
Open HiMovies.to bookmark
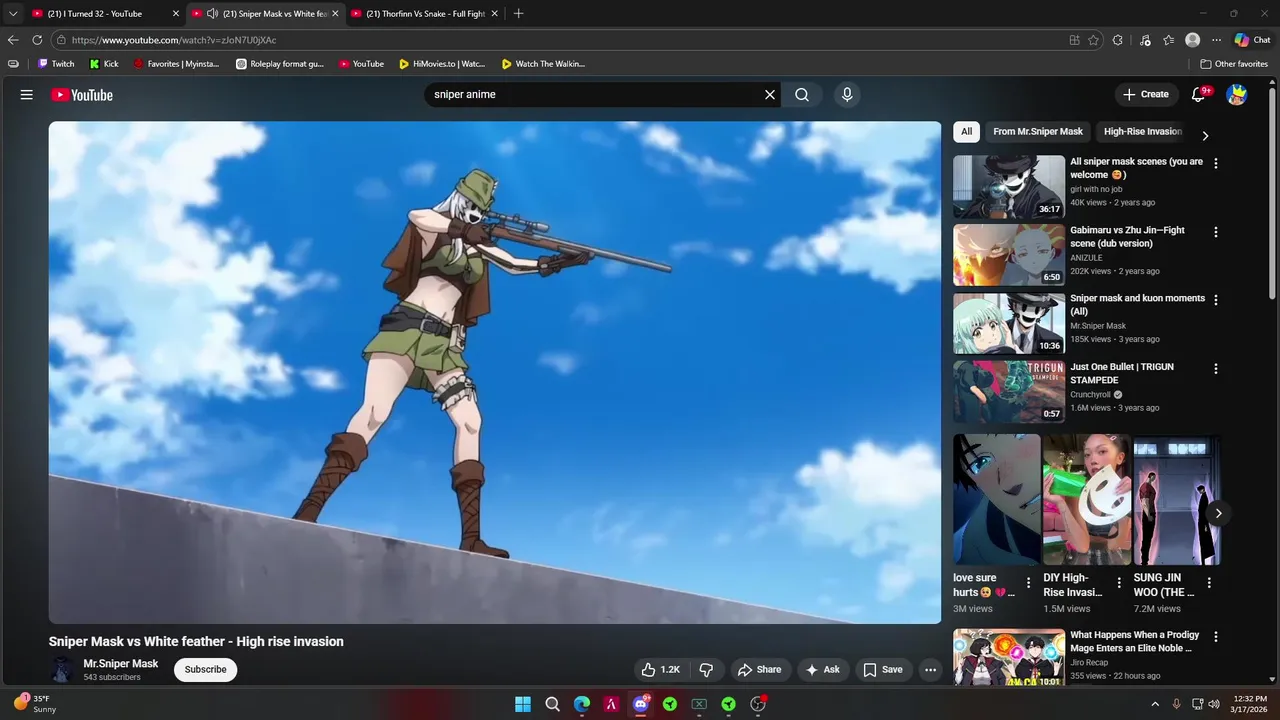point(442,64)
